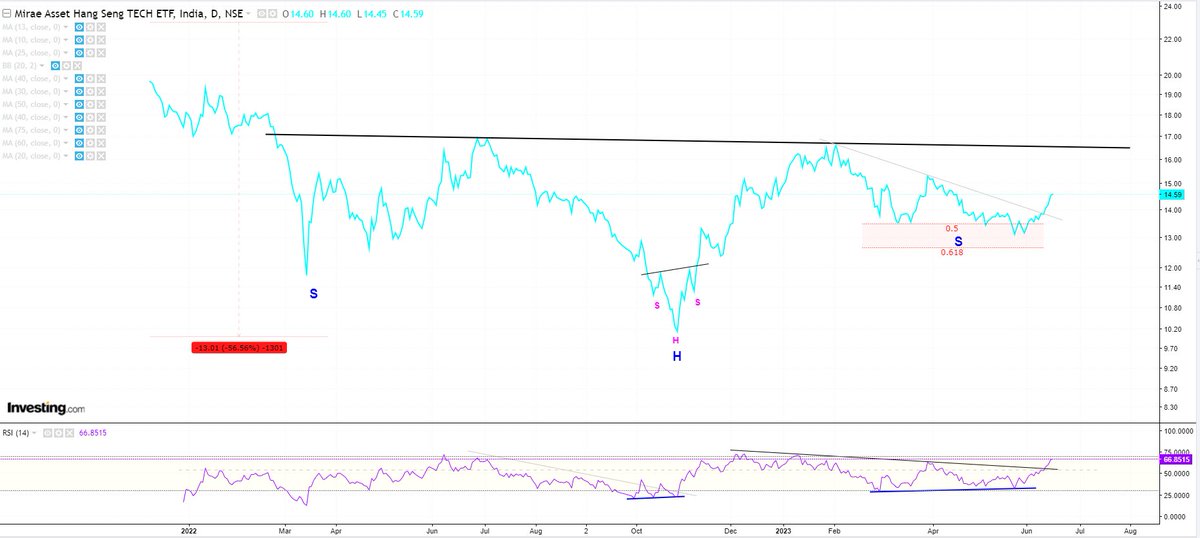This screenshot has height=538, width=1200.
Task: Expand the MA (20, close, 0) dropdown arrow
Action: 65,156
